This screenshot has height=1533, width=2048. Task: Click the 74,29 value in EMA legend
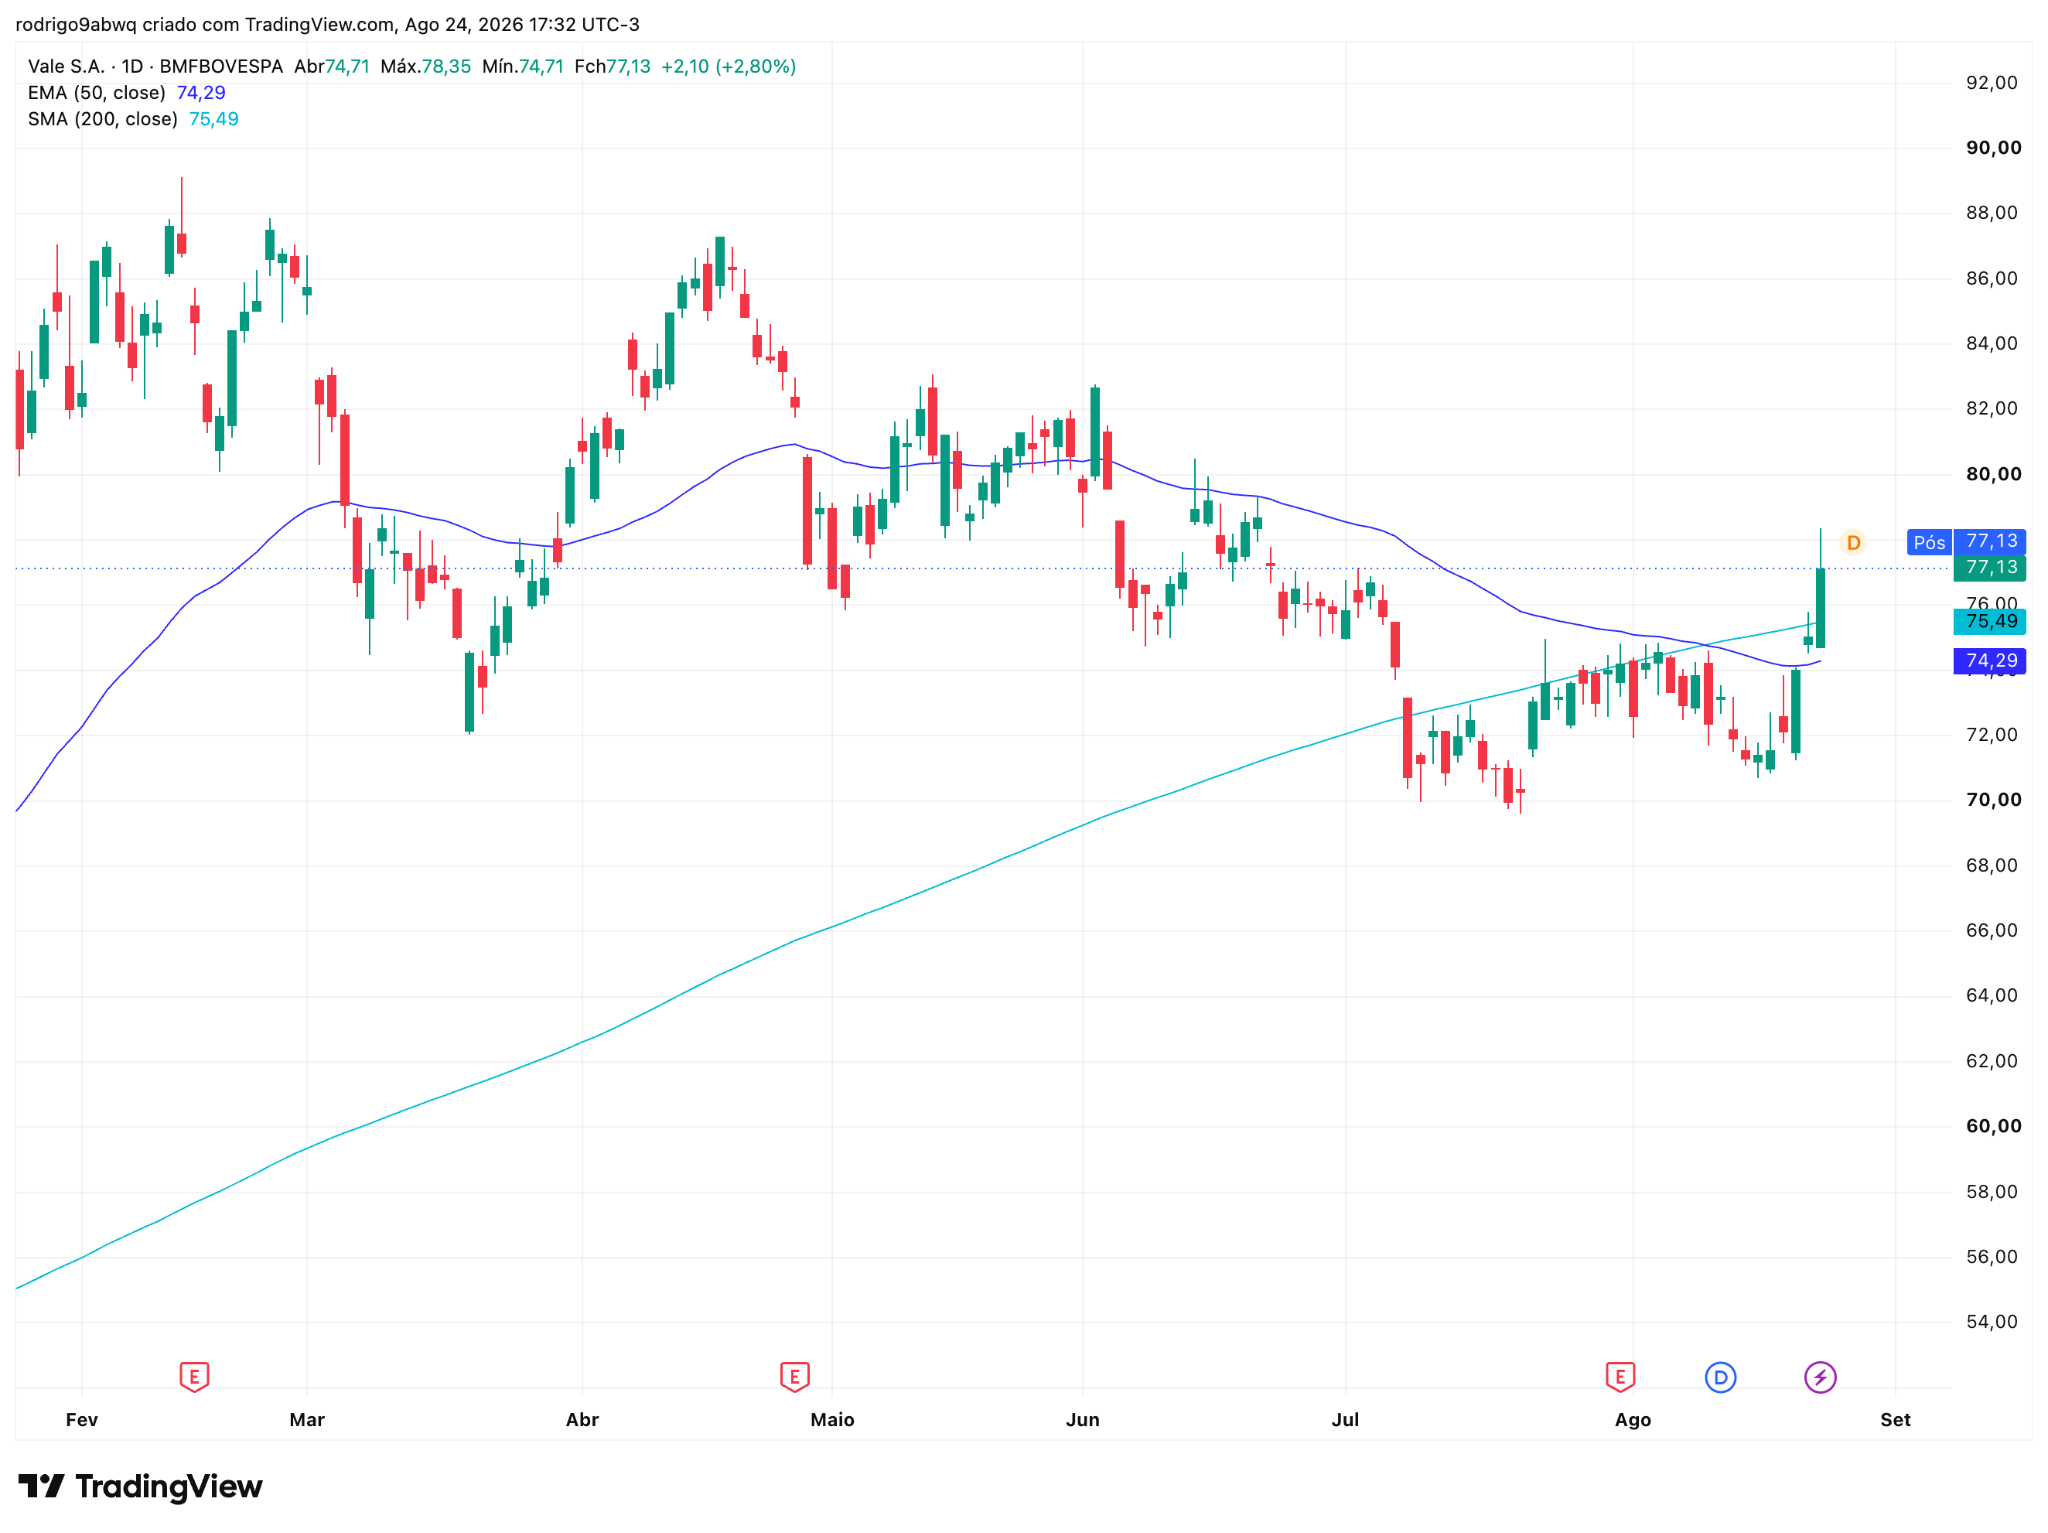[x=201, y=92]
